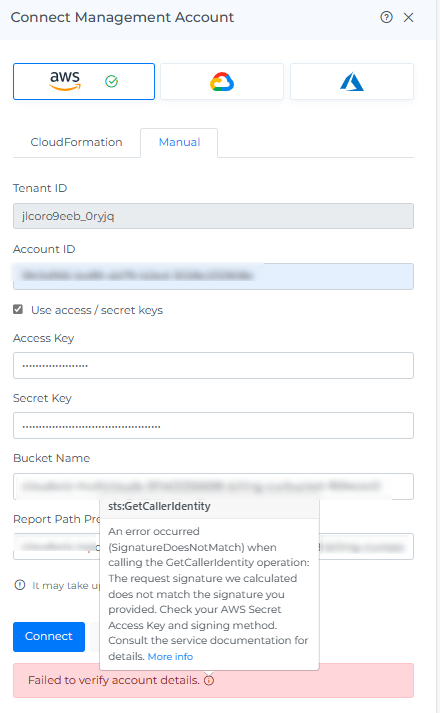Click the Failed to verify account details banner
Viewport: 440px width, 713px height.
(213, 680)
